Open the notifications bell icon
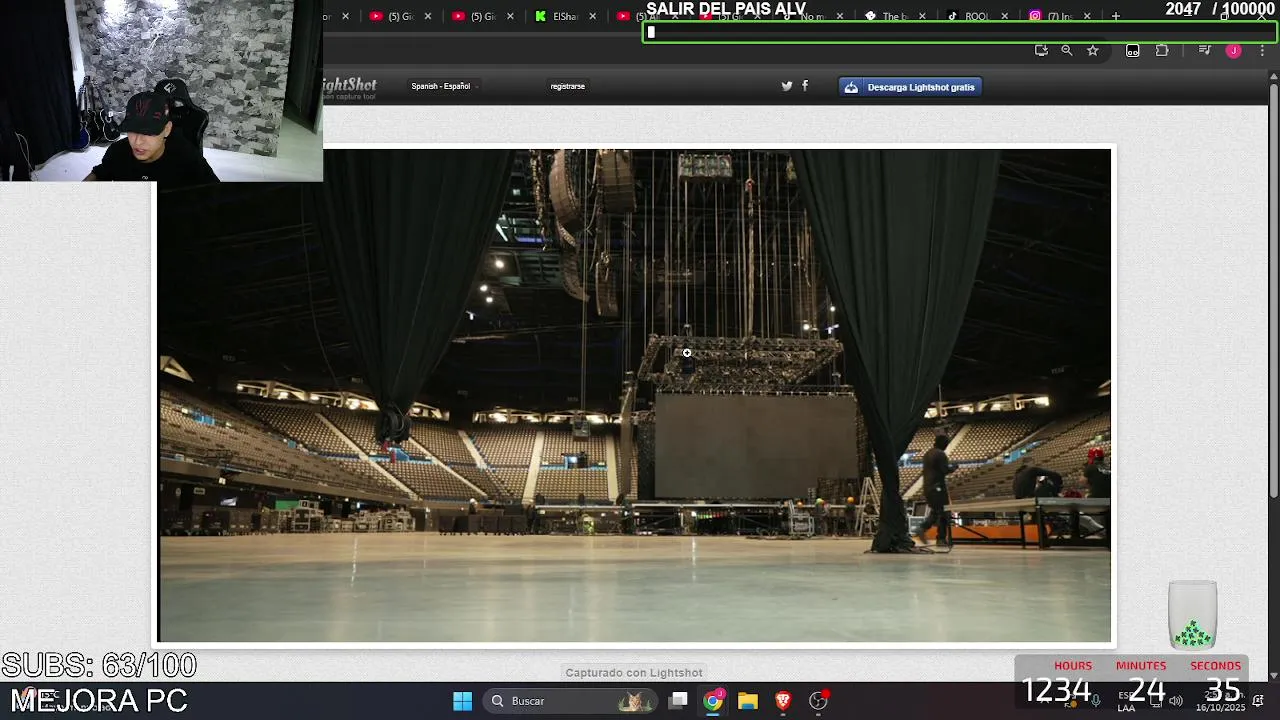 coord(1258,701)
